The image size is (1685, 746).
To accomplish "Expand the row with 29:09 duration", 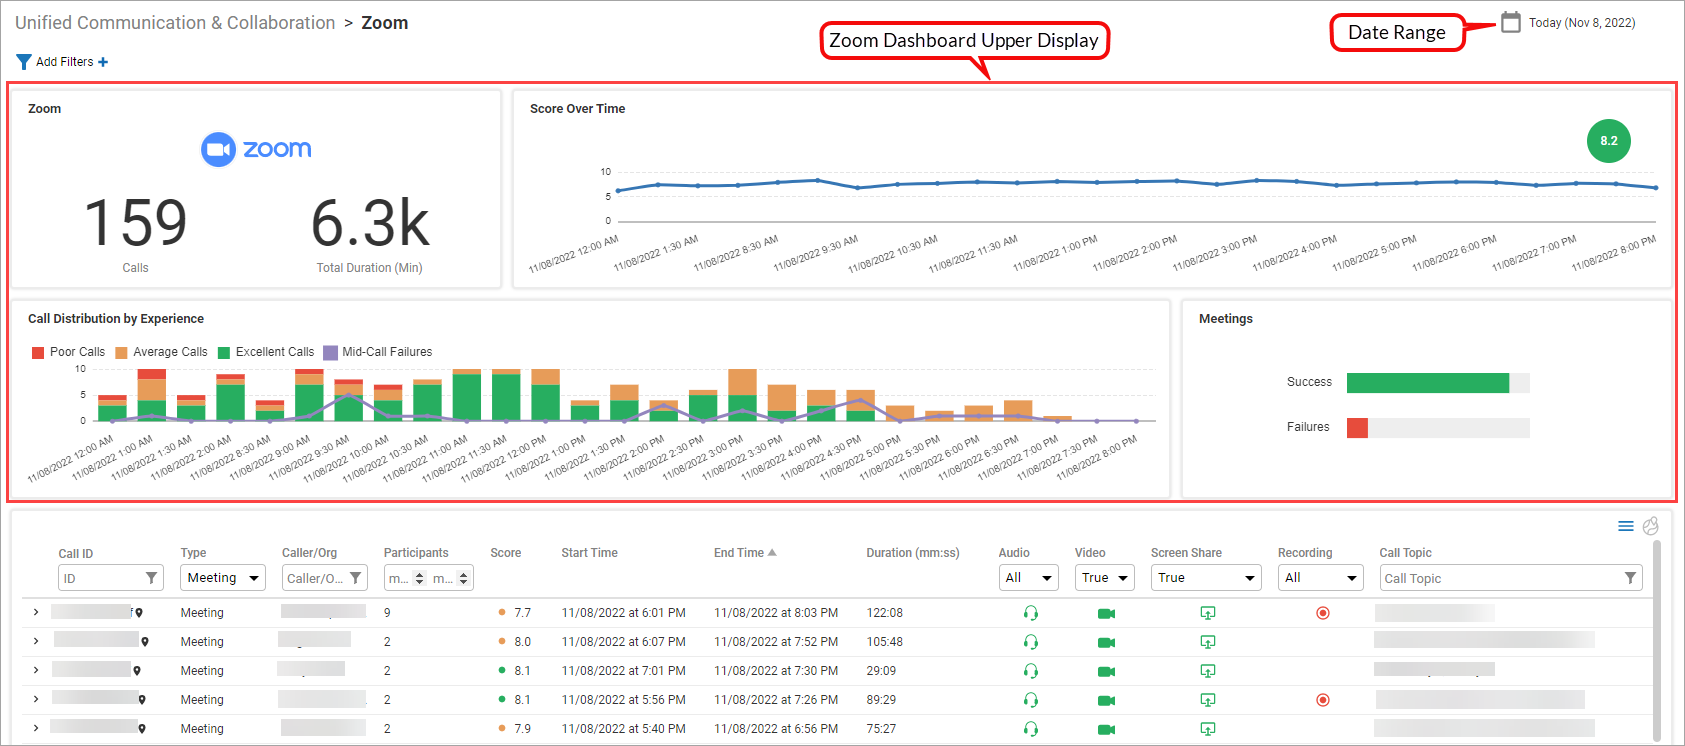I will [36, 670].
